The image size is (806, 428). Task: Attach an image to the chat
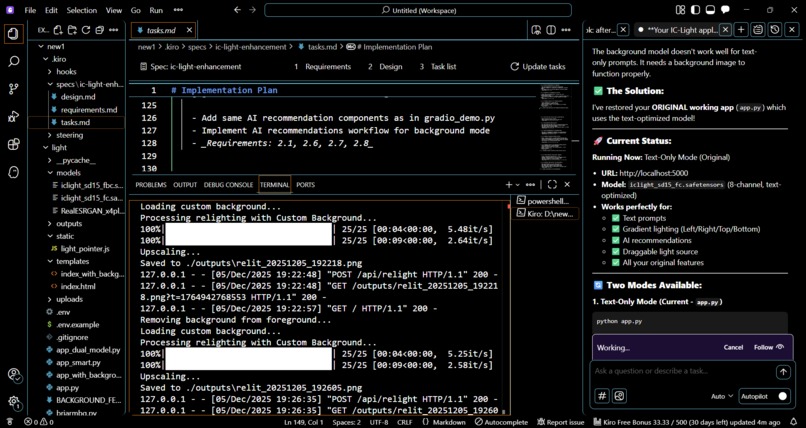pos(619,396)
